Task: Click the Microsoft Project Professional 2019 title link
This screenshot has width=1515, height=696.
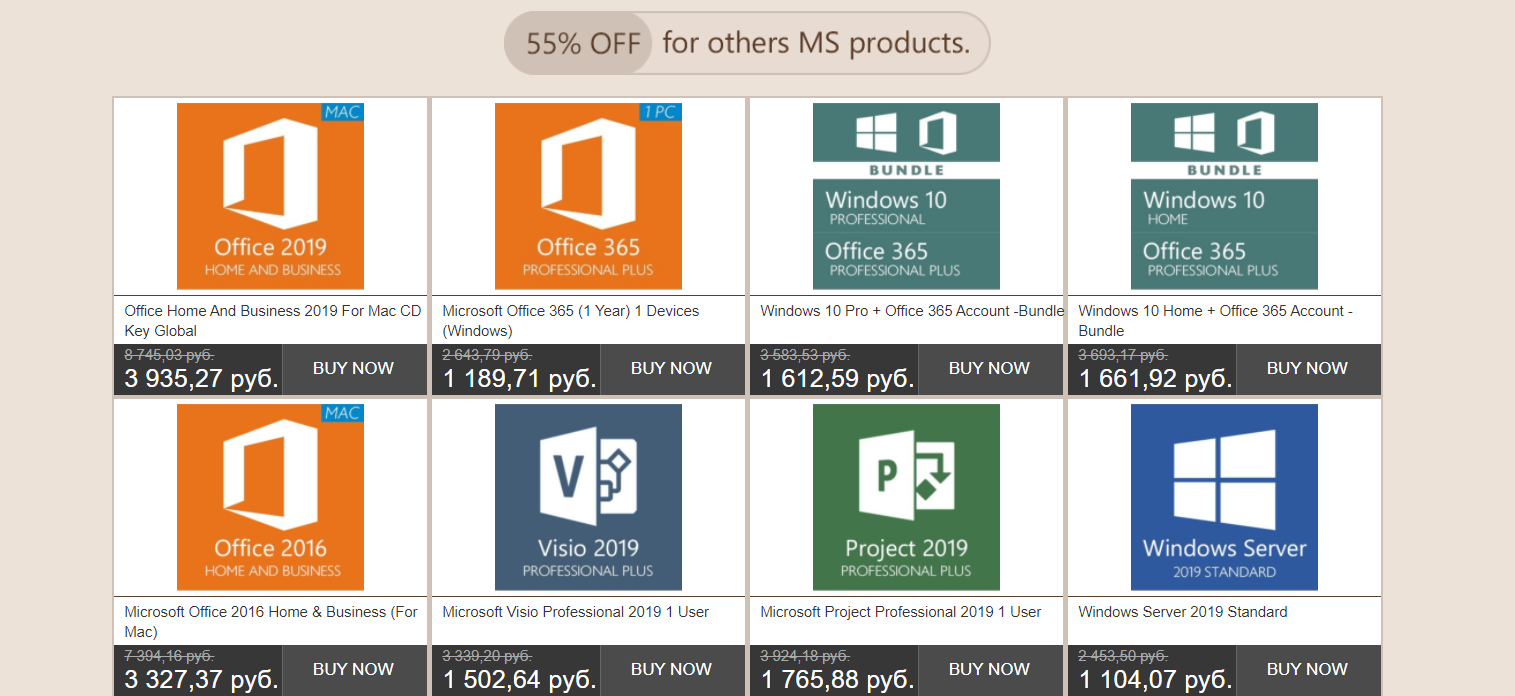Action: pyautogui.click(x=900, y=612)
